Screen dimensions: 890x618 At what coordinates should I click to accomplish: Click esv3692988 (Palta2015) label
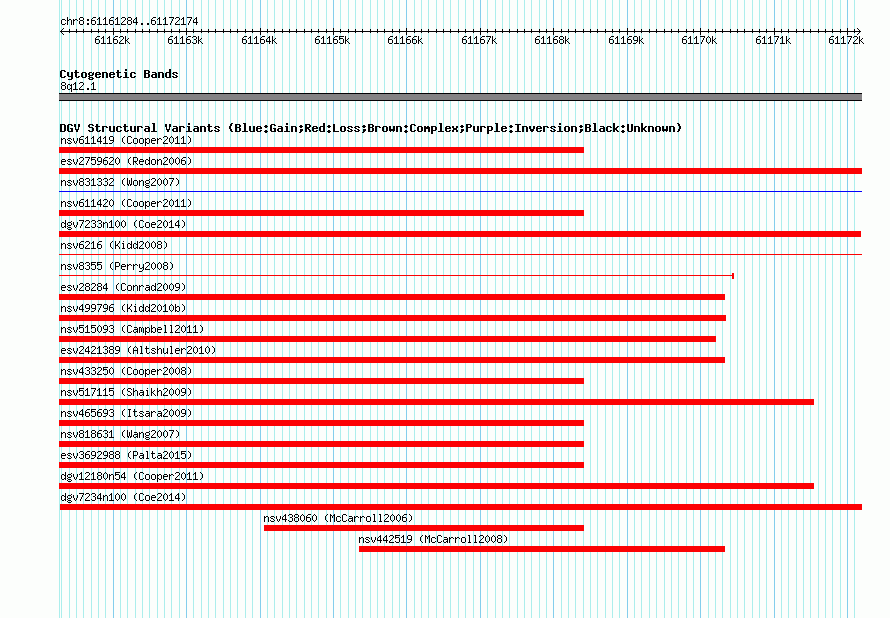126,455
